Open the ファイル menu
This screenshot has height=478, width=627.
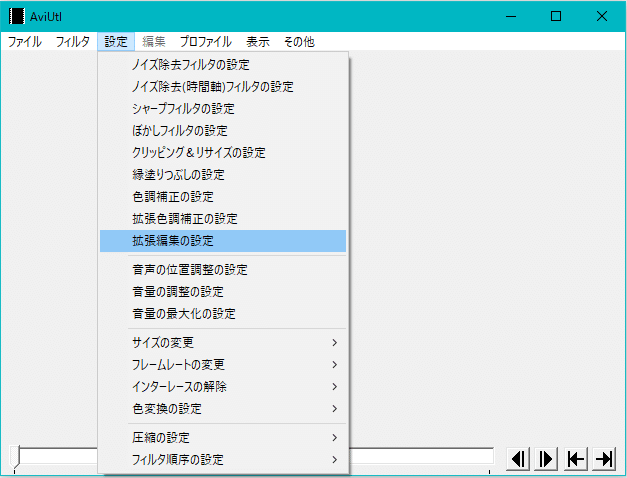(24, 42)
